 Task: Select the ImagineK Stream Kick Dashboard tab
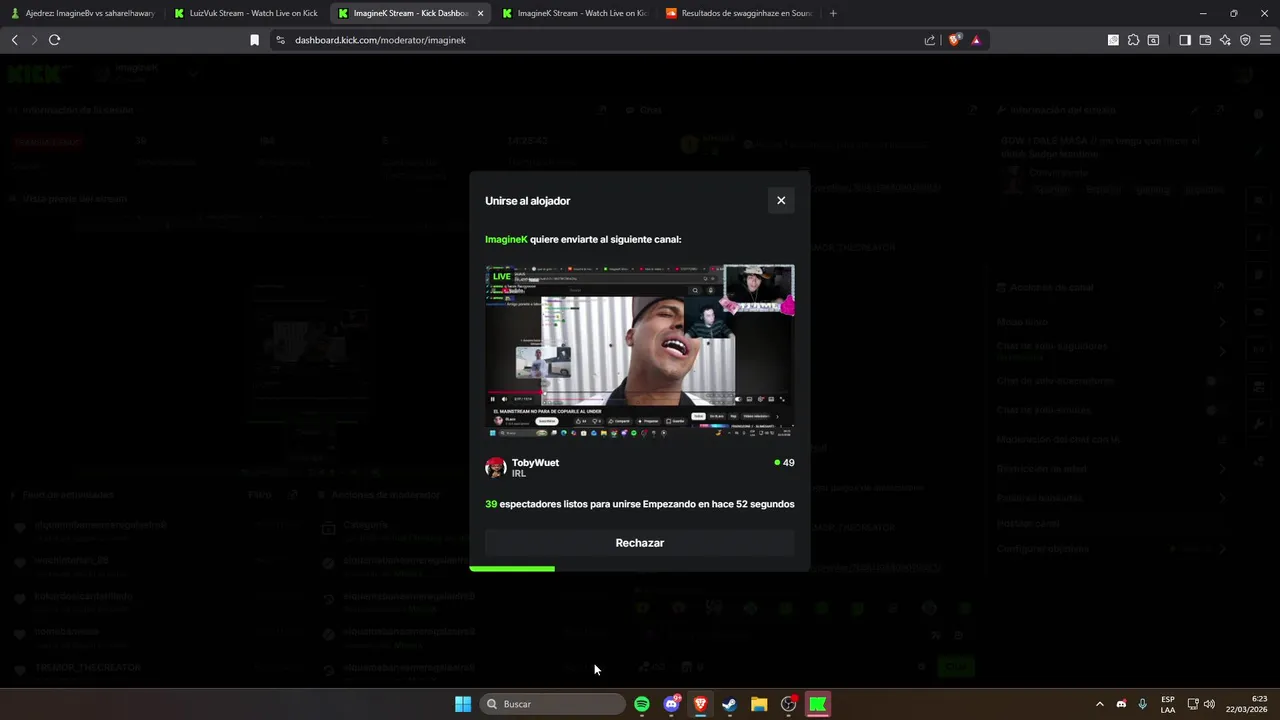(x=410, y=13)
